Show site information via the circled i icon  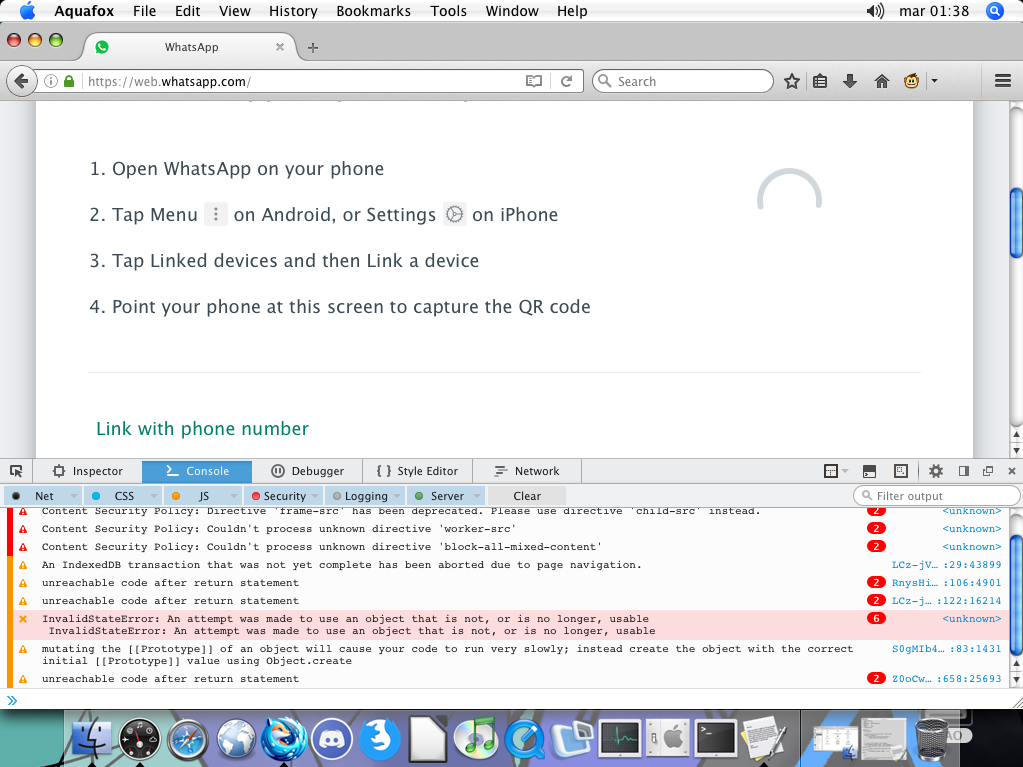(51, 82)
